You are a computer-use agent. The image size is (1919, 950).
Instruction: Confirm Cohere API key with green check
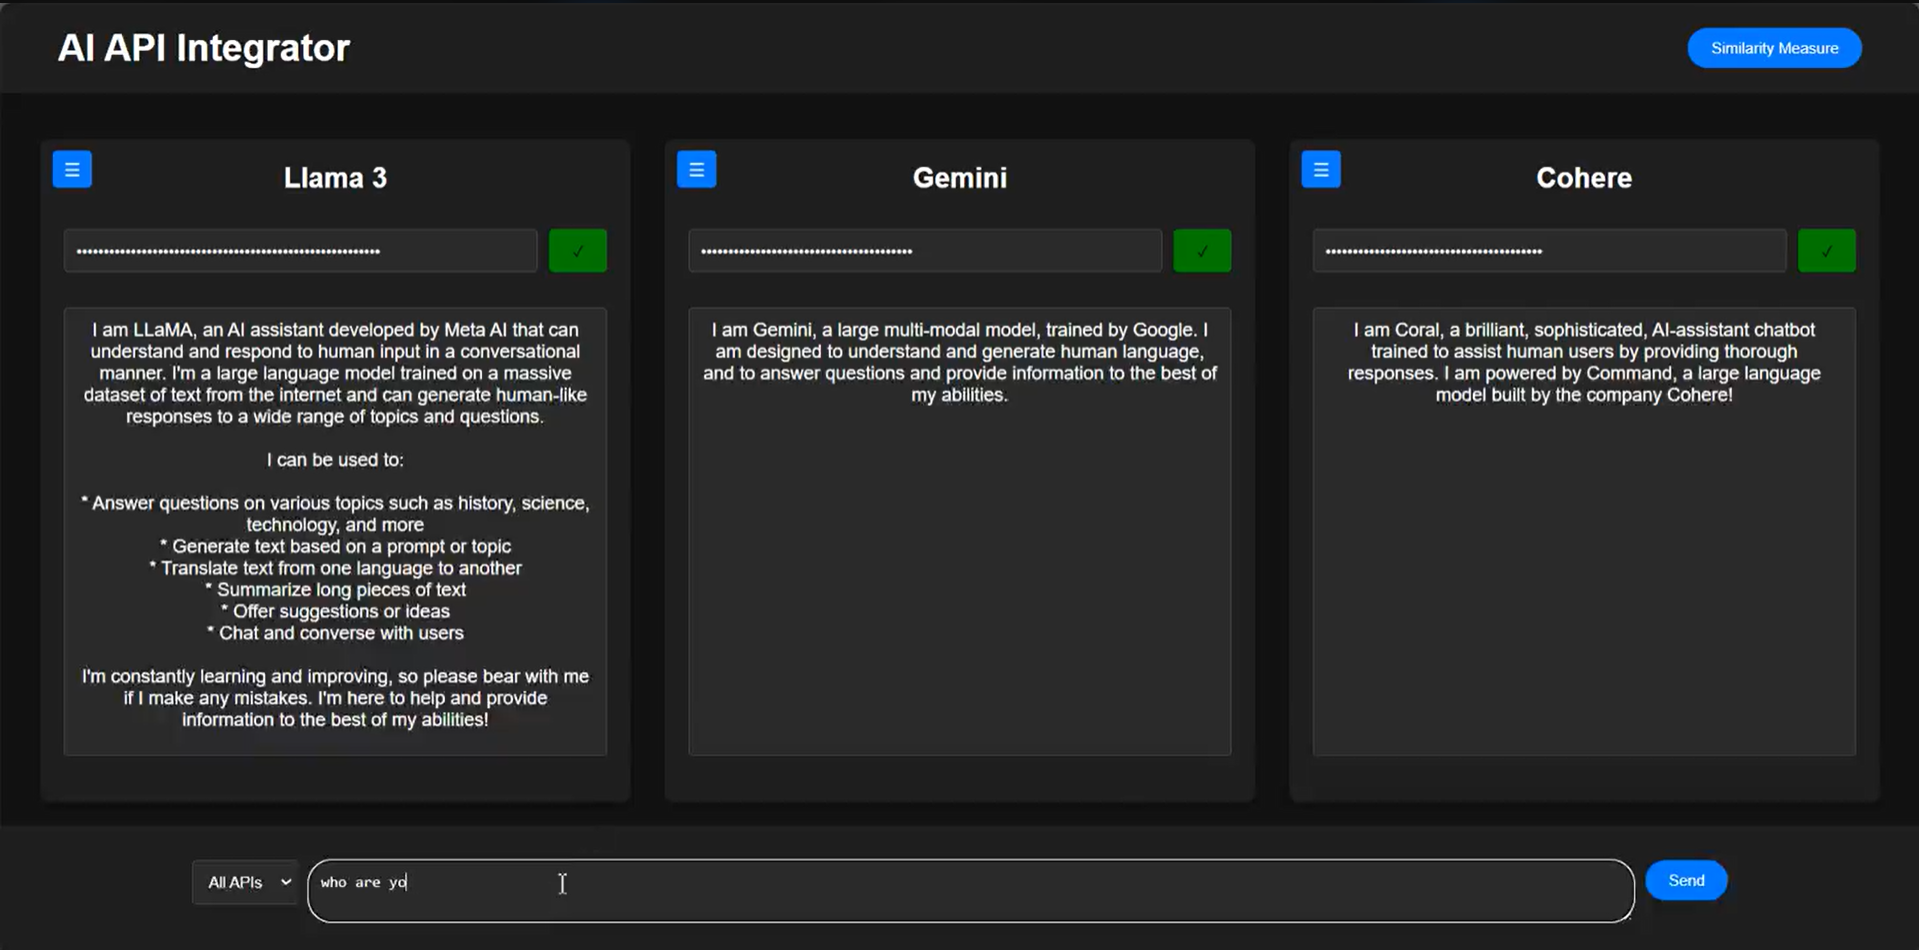tap(1827, 251)
